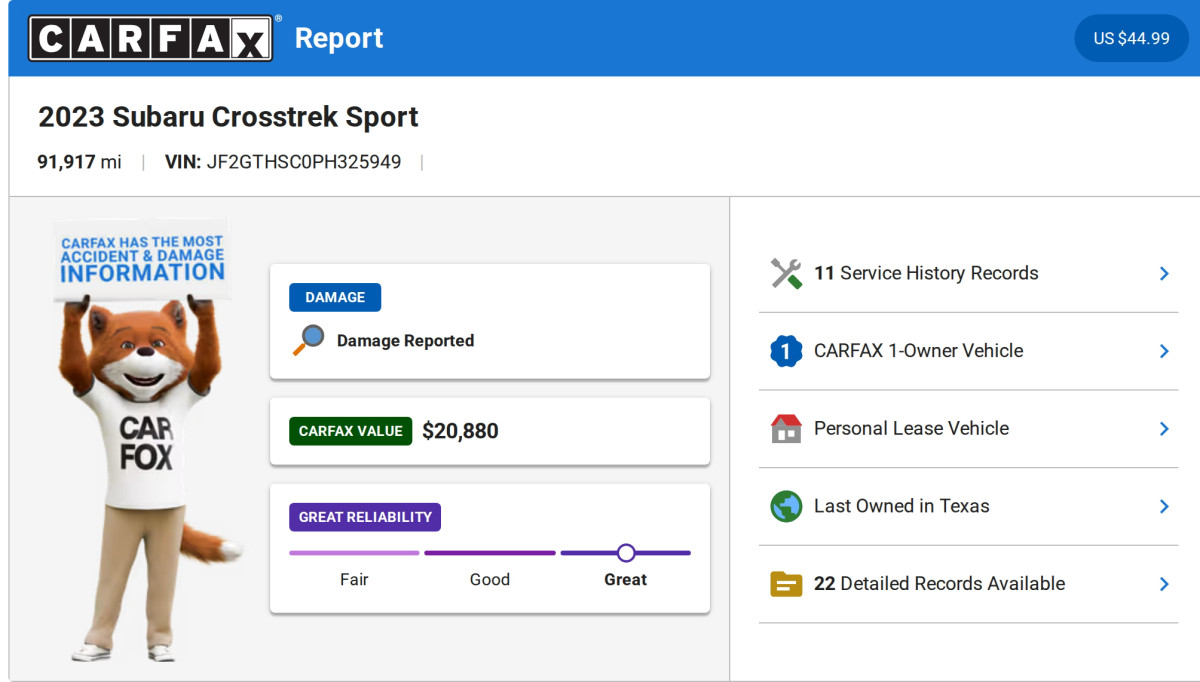Click the 91,917 mi mileage text
The height and width of the screenshot is (682, 1200).
point(79,162)
